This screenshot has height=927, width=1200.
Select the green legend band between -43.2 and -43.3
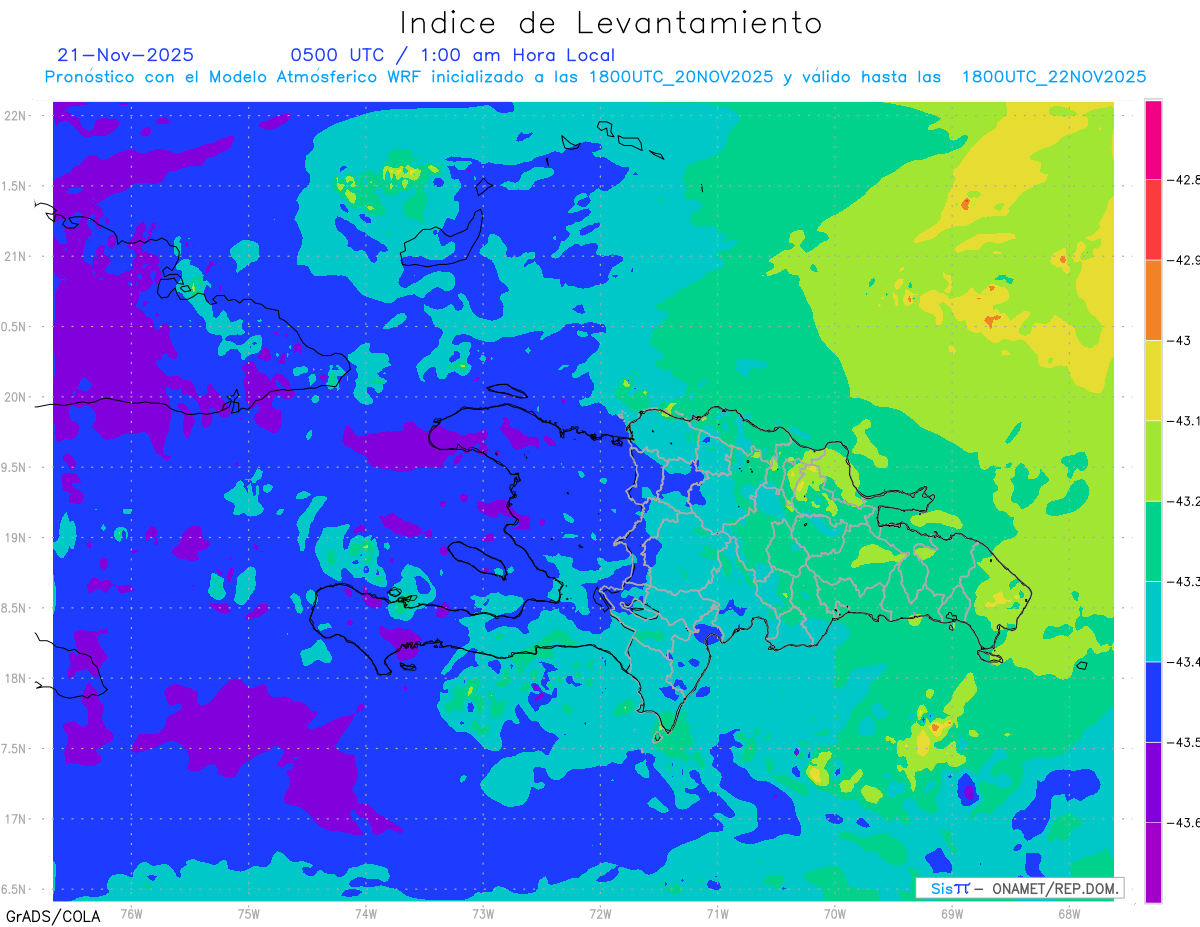click(x=1153, y=541)
